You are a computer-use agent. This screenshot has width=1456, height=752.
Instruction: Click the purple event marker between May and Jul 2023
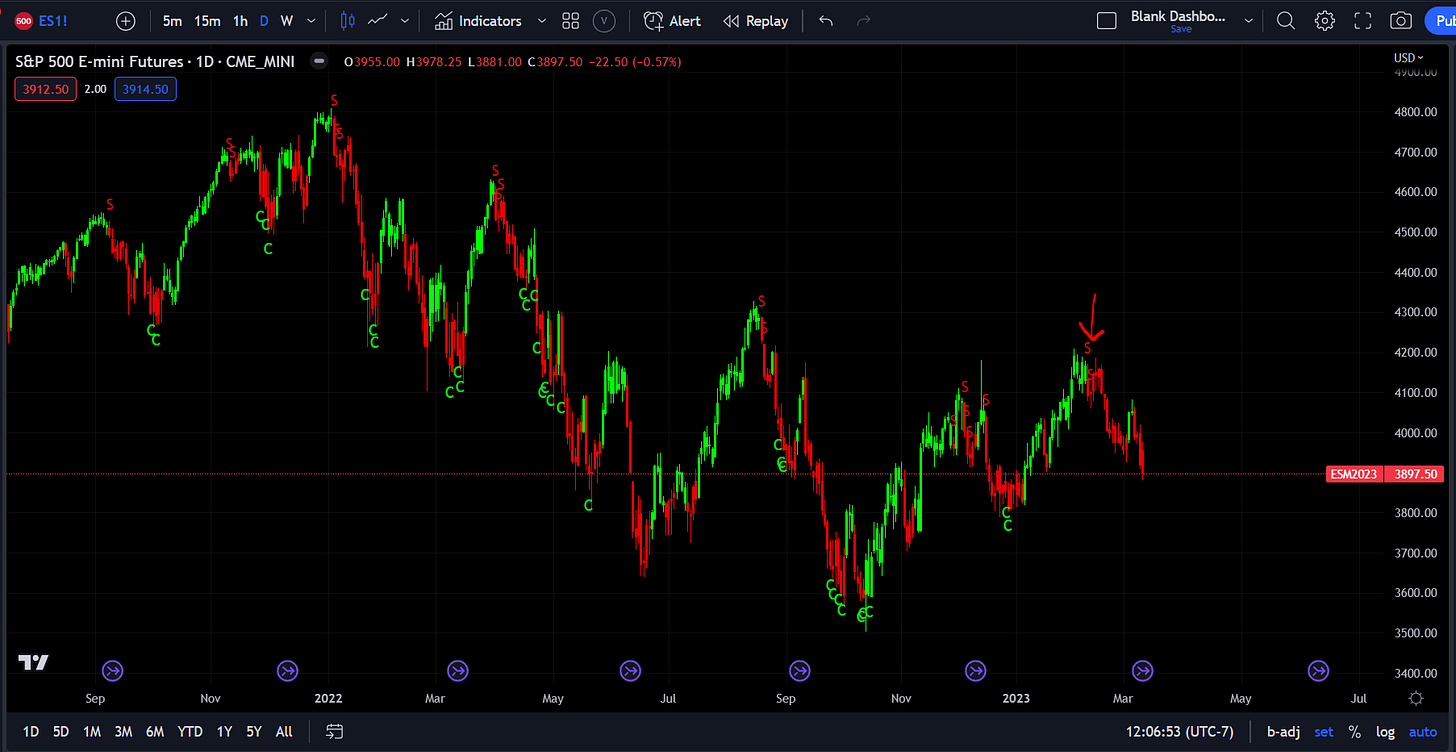(1319, 671)
